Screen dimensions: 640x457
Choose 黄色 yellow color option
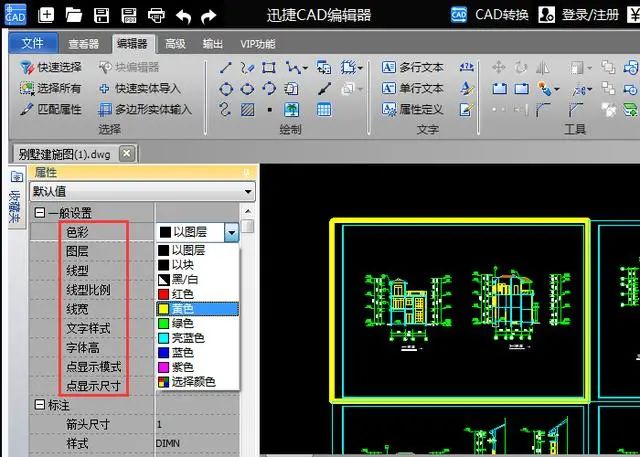(198, 309)
